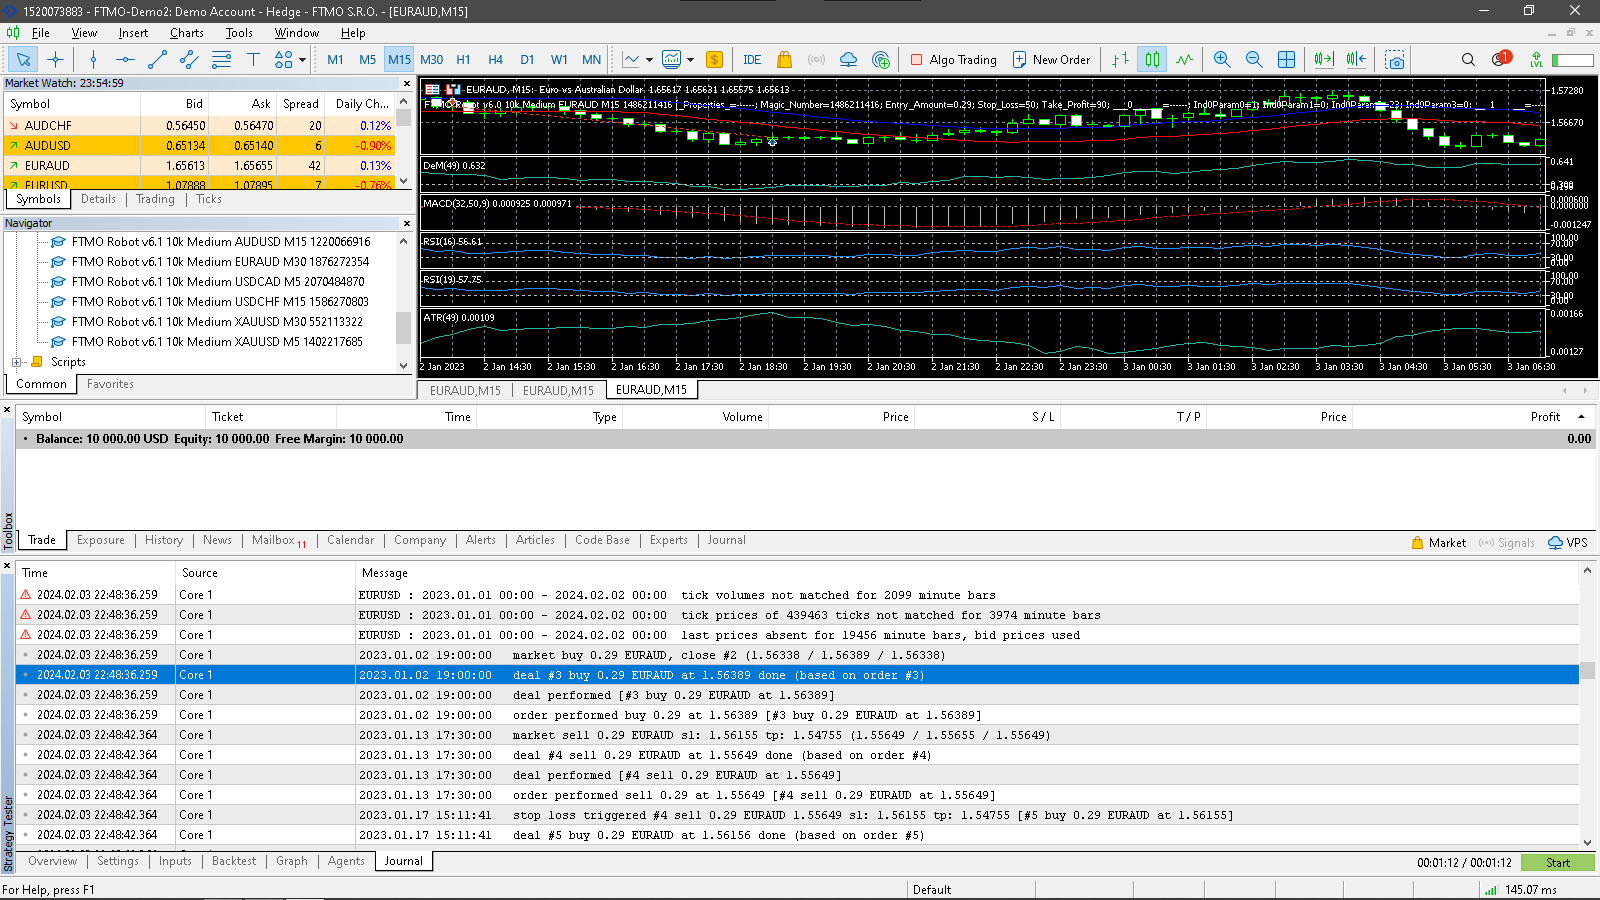Open the Charts menu
Image resolution: width=1600 pixels, height=900 pixels.
pyautogui.click(x=186, y=33)
